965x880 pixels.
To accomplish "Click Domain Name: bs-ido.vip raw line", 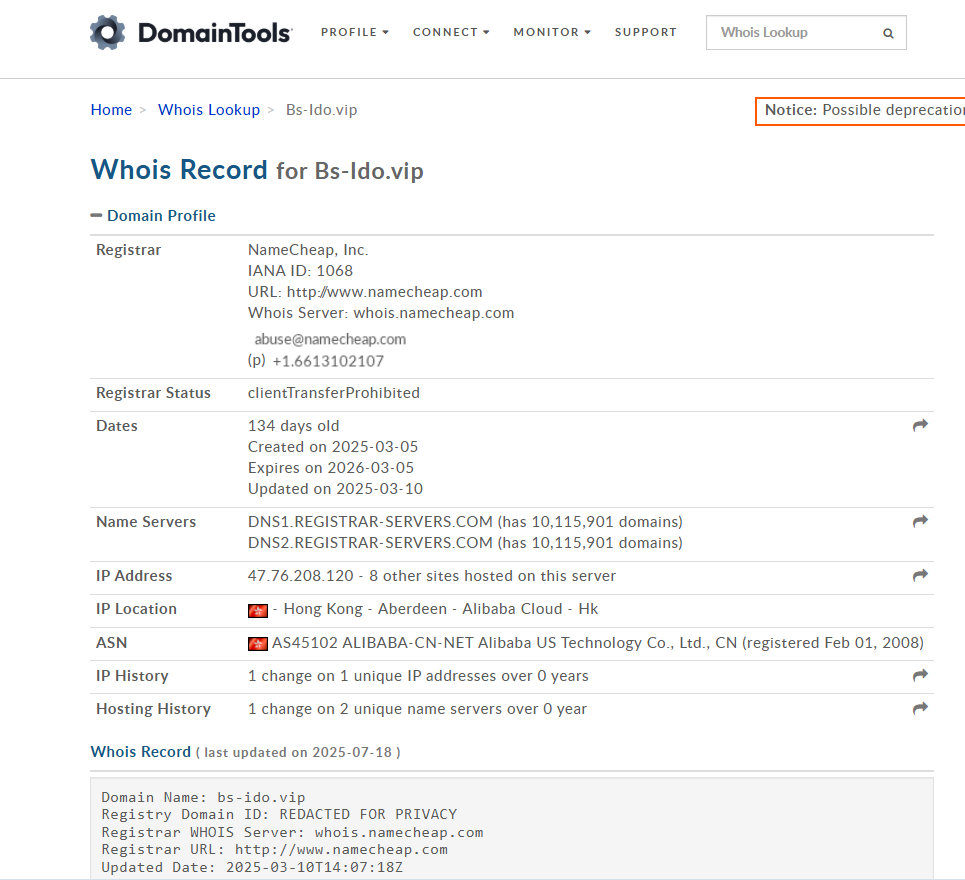I will tap(203, 797).
